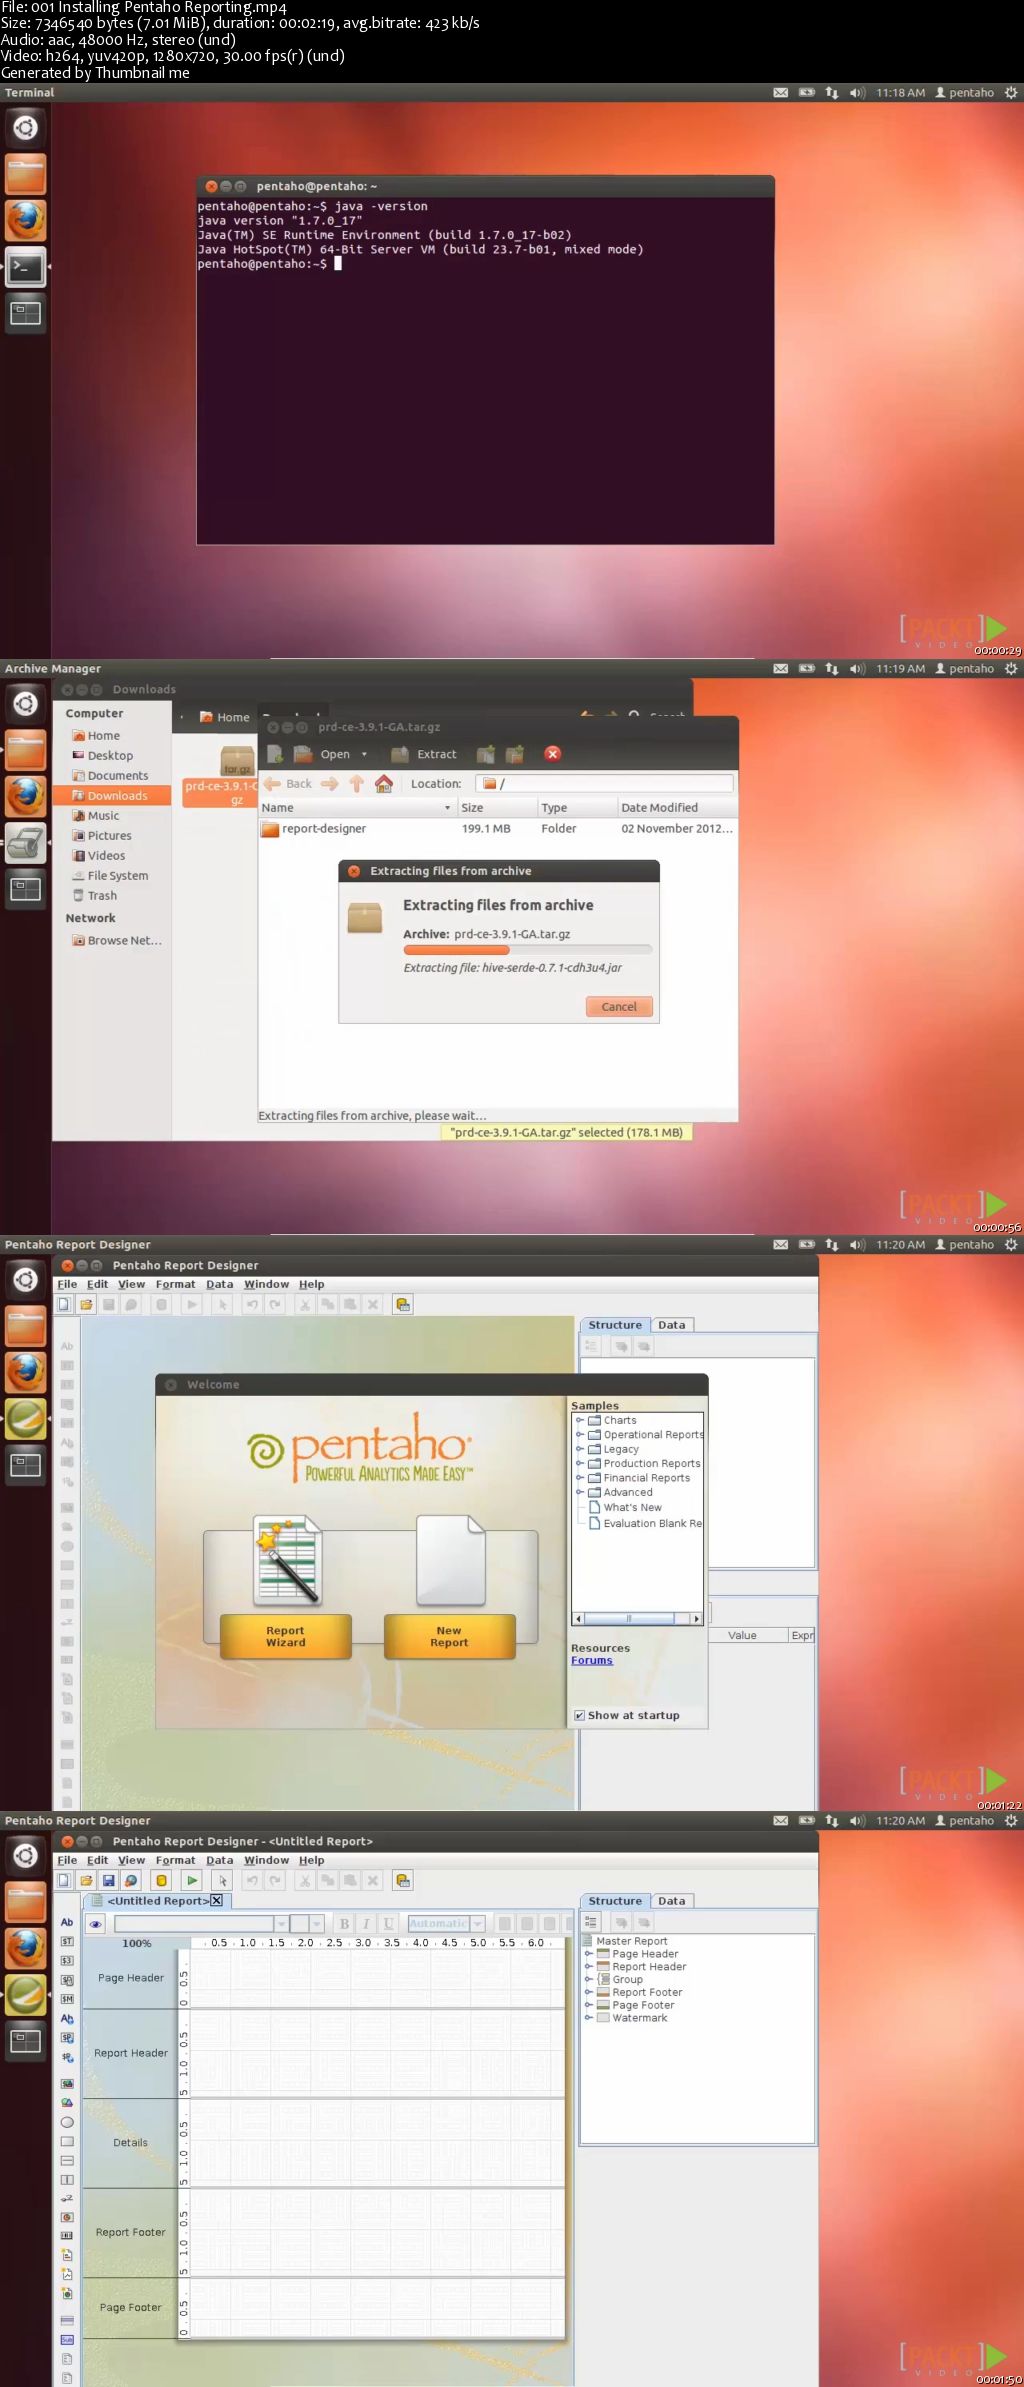Click the home icon beside Location in Archive Manager
The image size is (1024, 2387).
(384, 784)
